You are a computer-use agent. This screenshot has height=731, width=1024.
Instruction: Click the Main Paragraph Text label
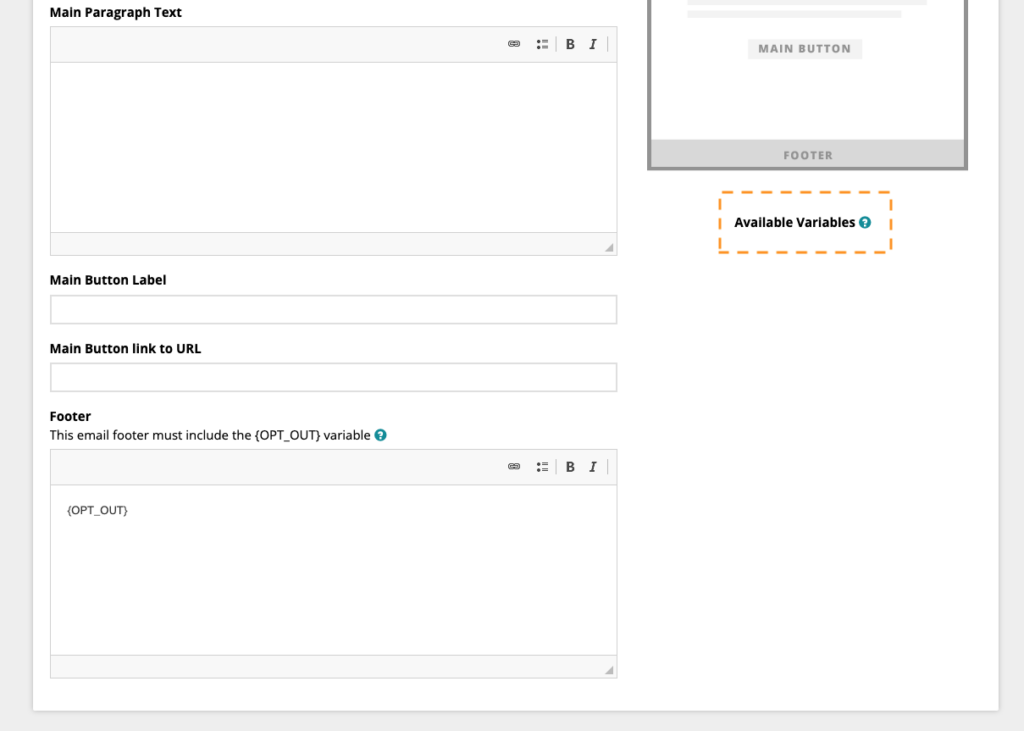click(x=116, y=12)
